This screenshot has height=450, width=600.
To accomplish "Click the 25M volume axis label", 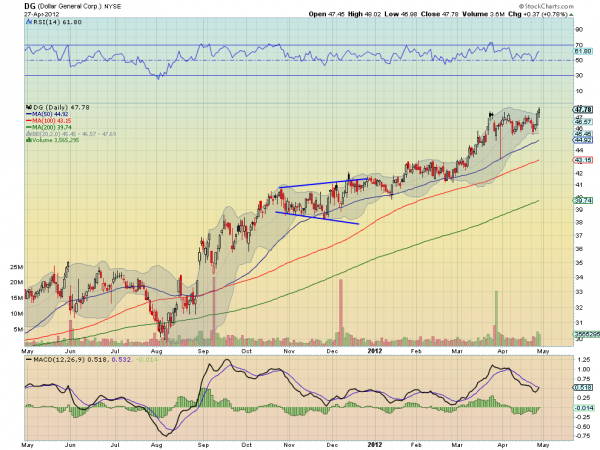I will click(x=16, y=267).
